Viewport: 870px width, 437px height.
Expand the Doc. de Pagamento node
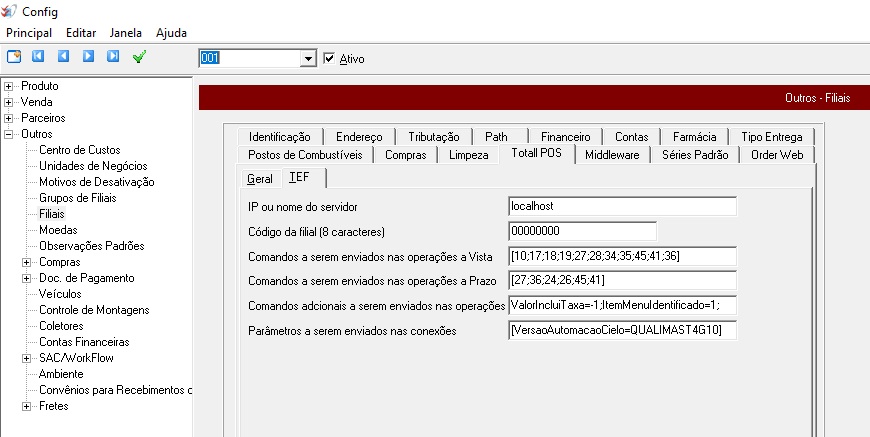point(26,278)
